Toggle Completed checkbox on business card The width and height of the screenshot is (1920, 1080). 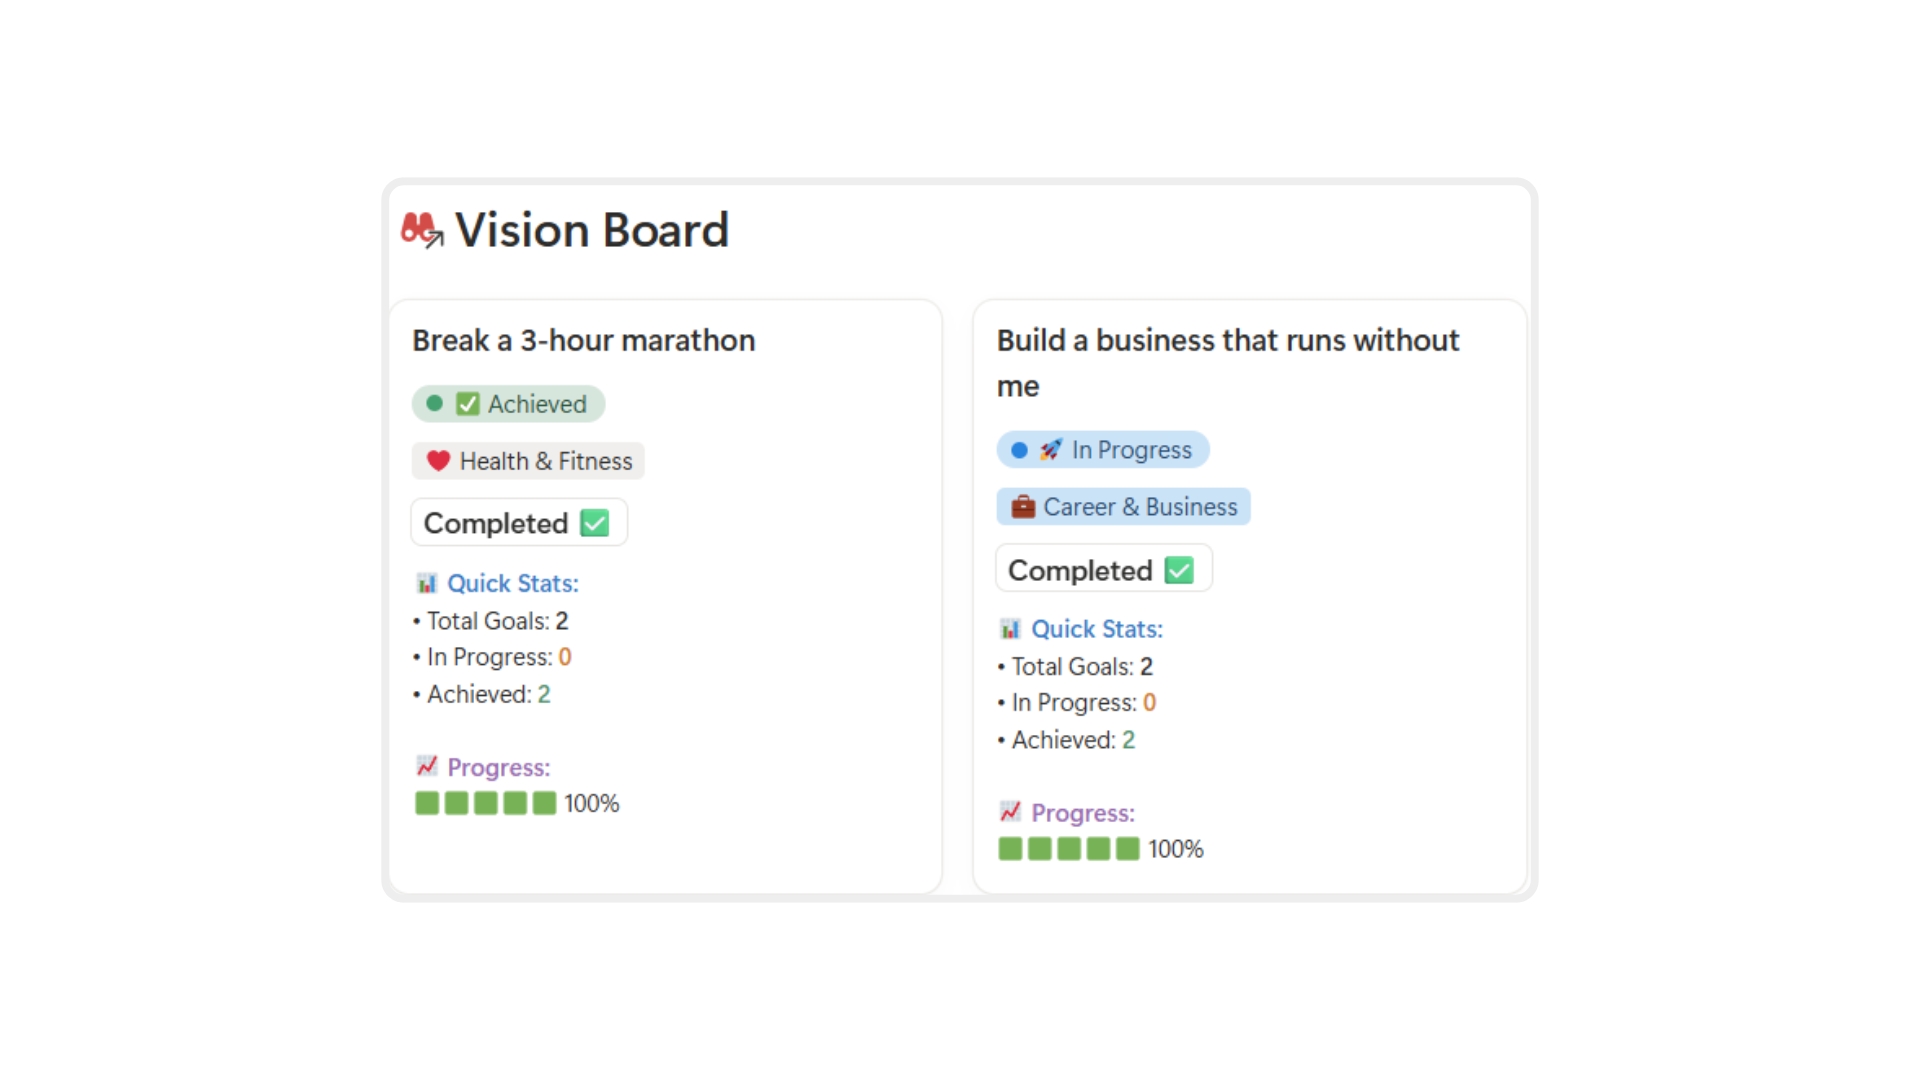(x=1179, y=570)
